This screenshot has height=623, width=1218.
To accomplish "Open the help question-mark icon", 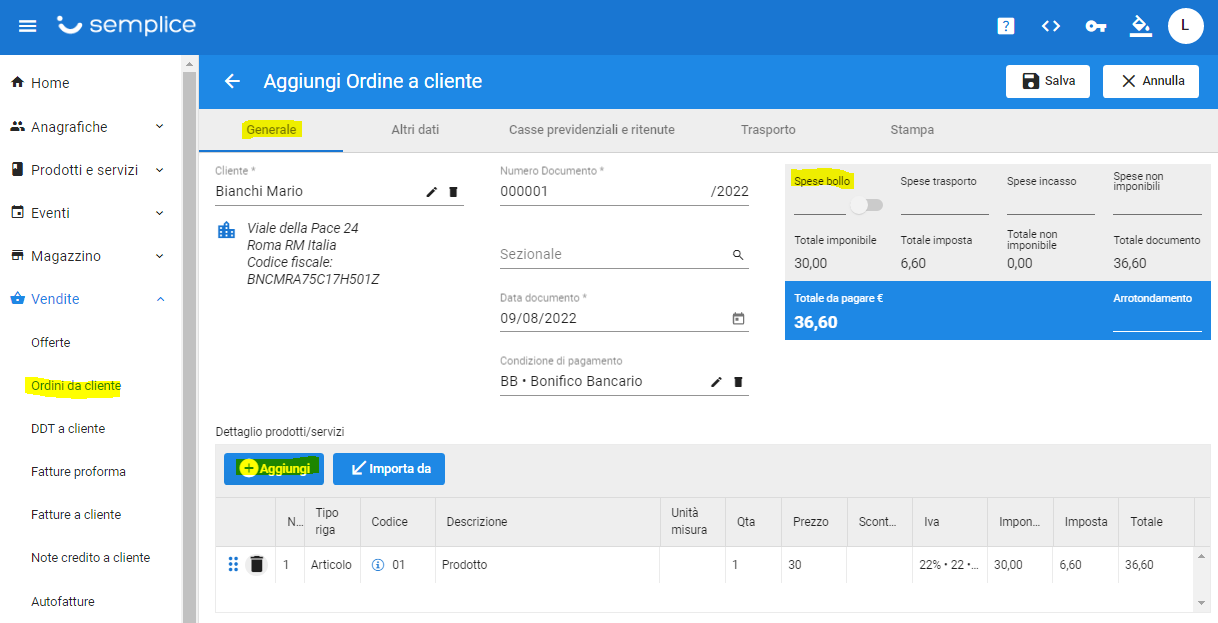I will (1006, 26).
